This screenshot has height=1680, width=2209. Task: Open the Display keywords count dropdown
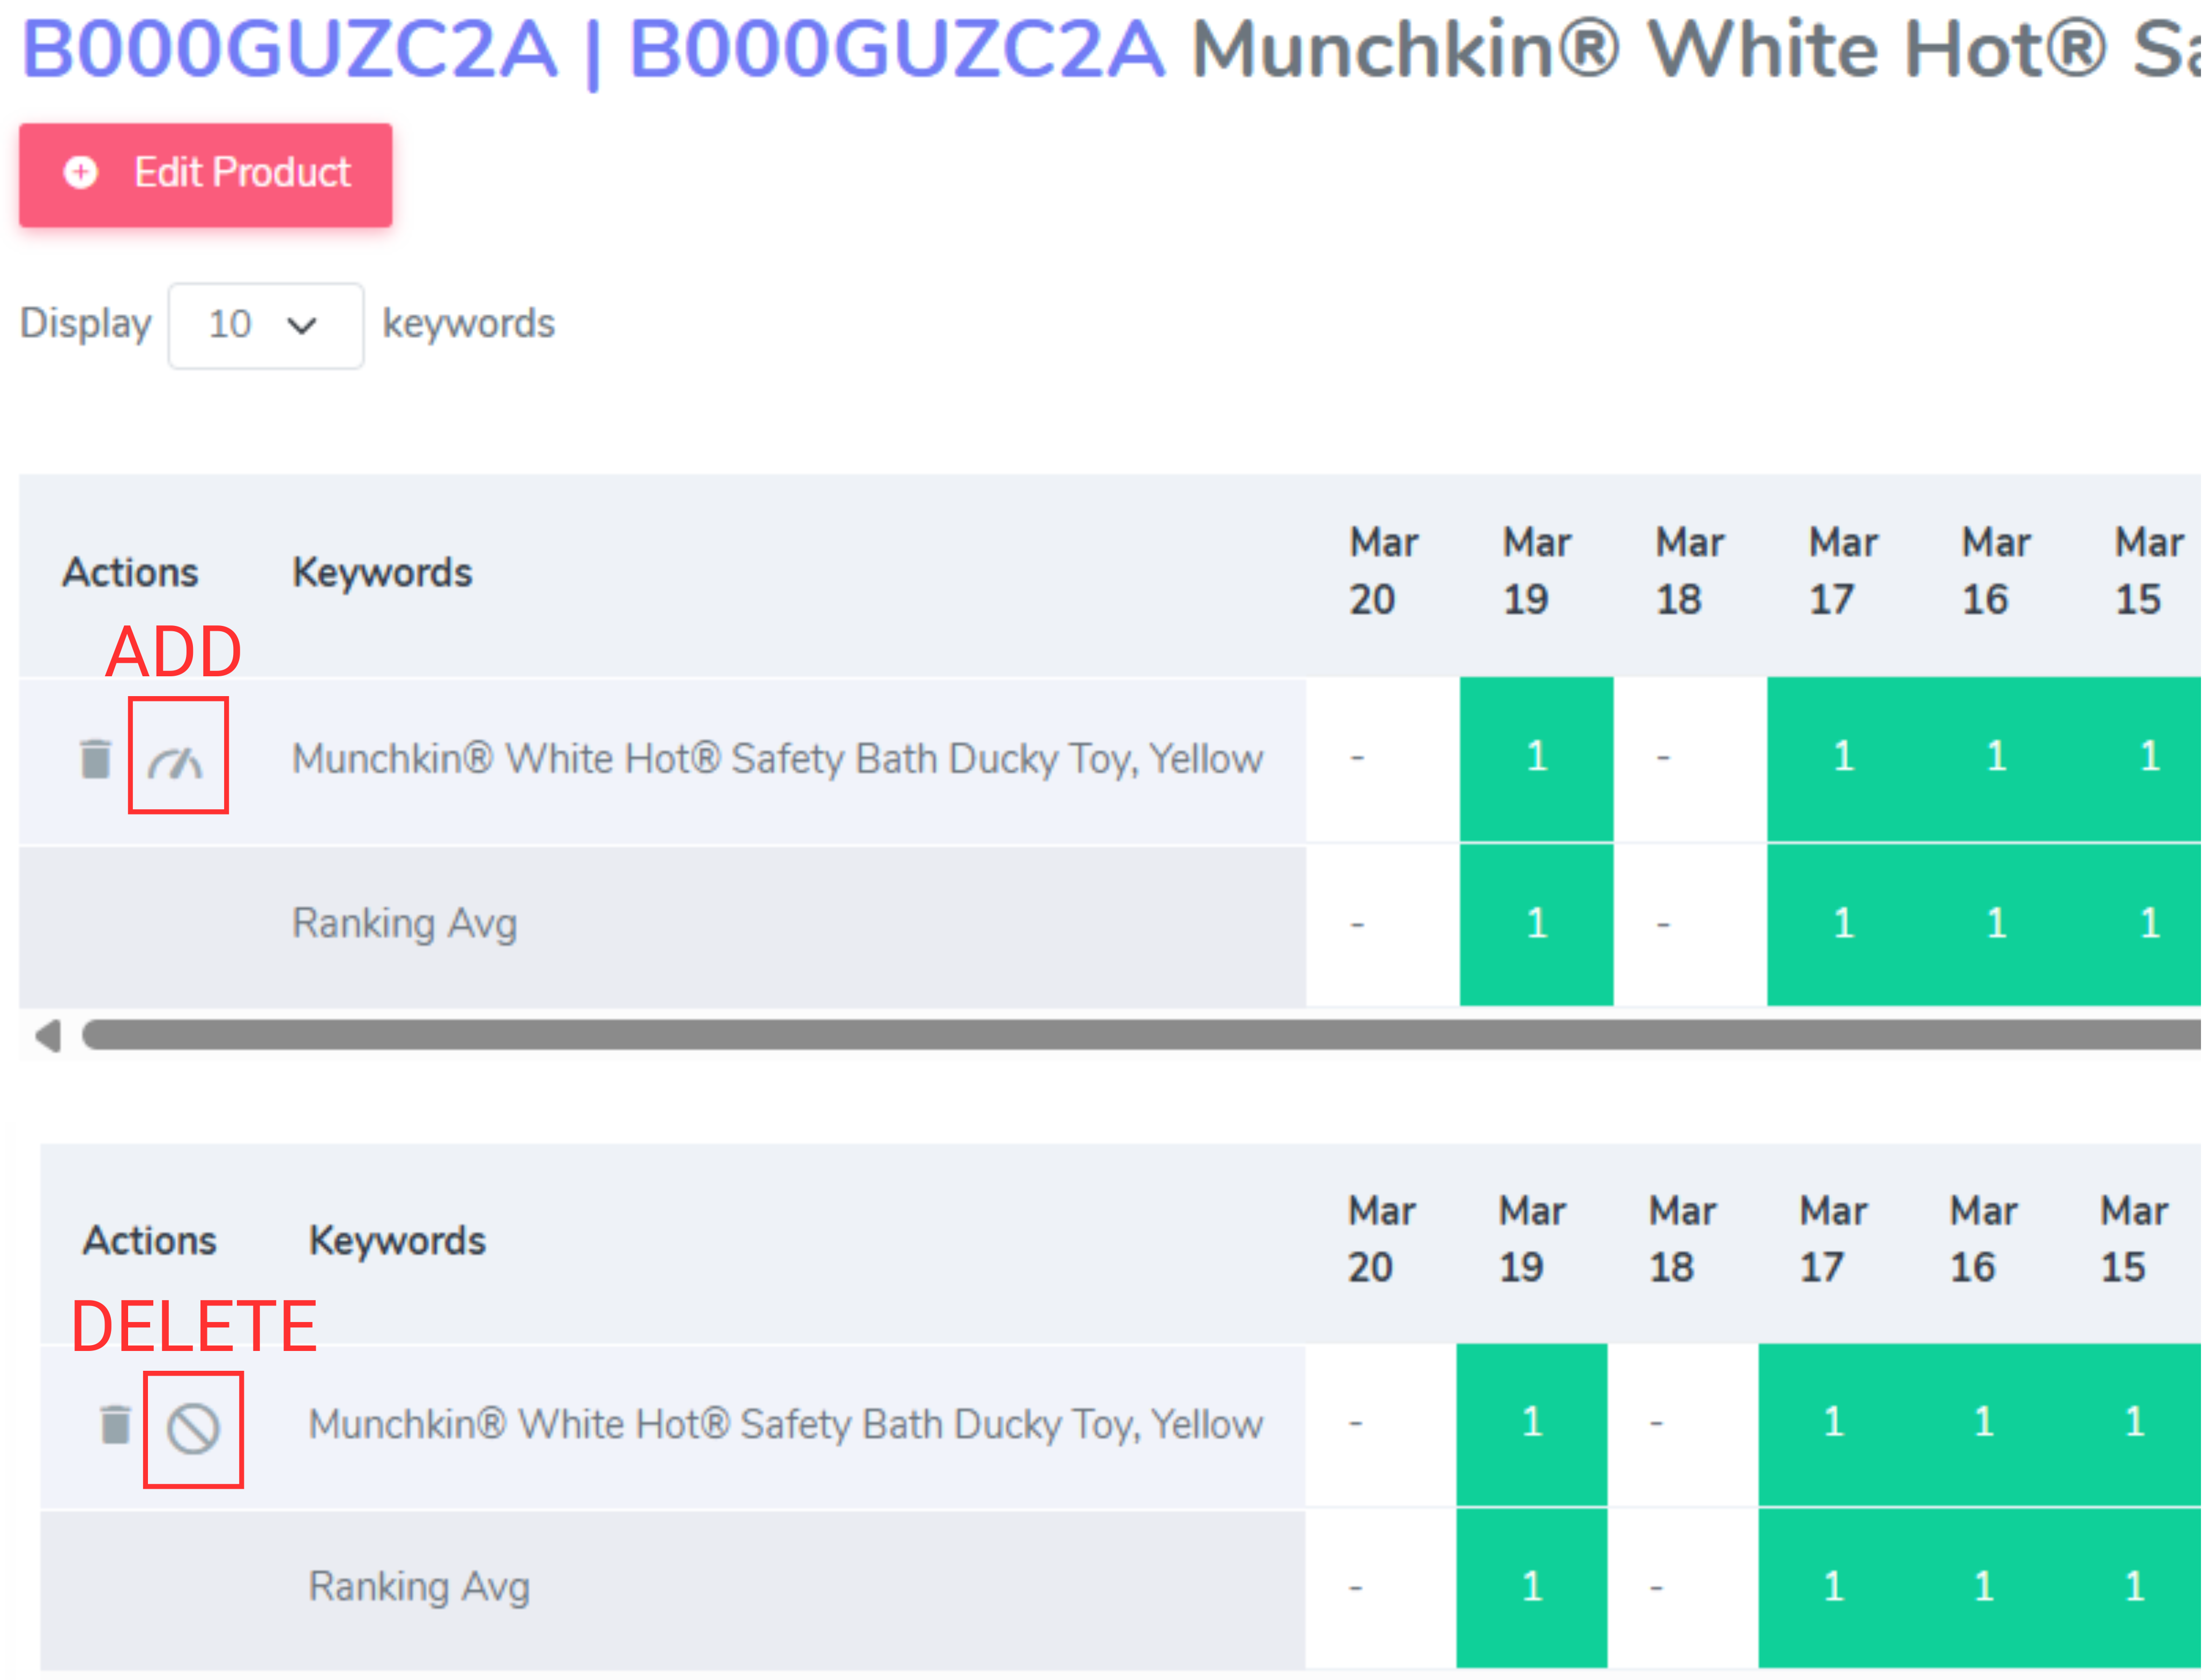coord(265,325)
